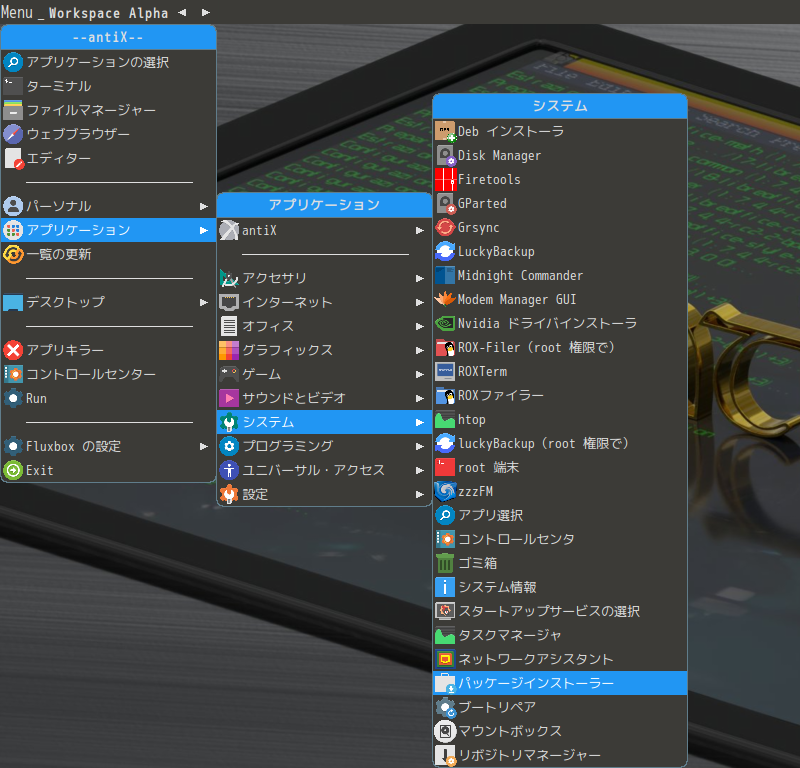800x768 pixels.
Task: Expand the インターネット submenu arrow
Action: 419,302
